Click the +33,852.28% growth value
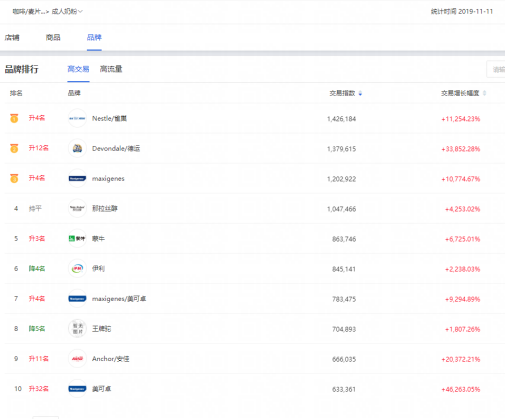 click(x=461, y=149)
